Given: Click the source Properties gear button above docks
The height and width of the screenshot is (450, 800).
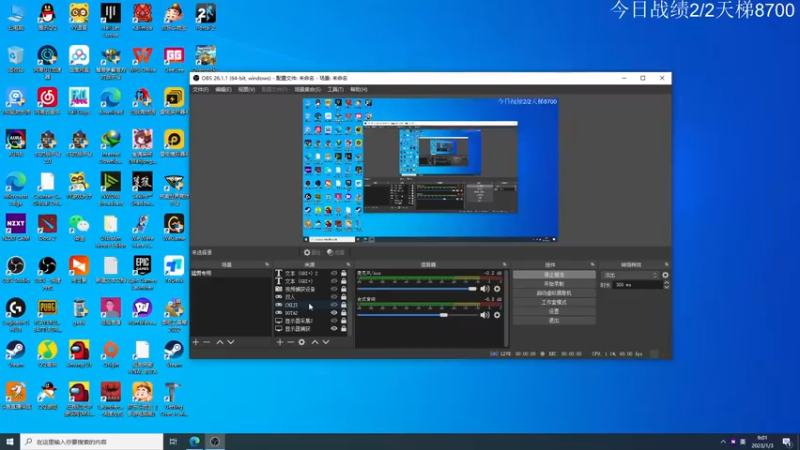Looking at the screenshot, I should tap(312, 252).
